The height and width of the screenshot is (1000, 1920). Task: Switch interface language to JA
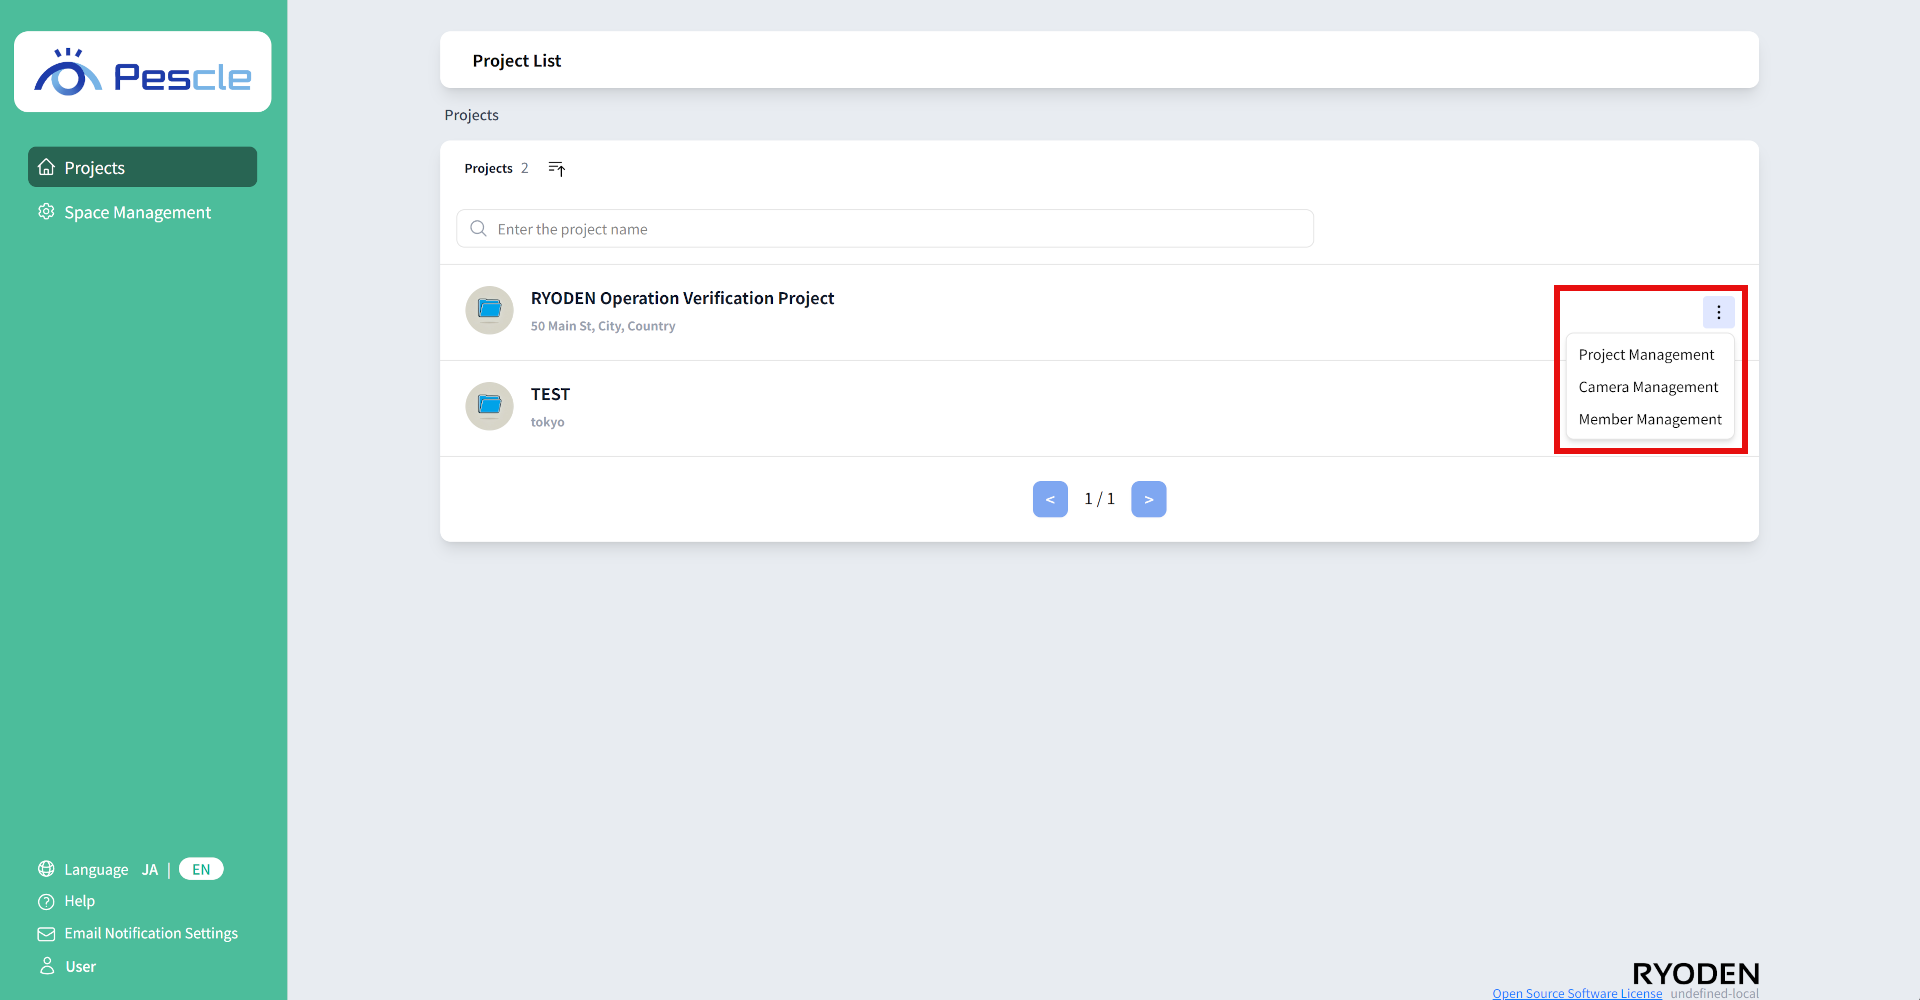[150, 869]
